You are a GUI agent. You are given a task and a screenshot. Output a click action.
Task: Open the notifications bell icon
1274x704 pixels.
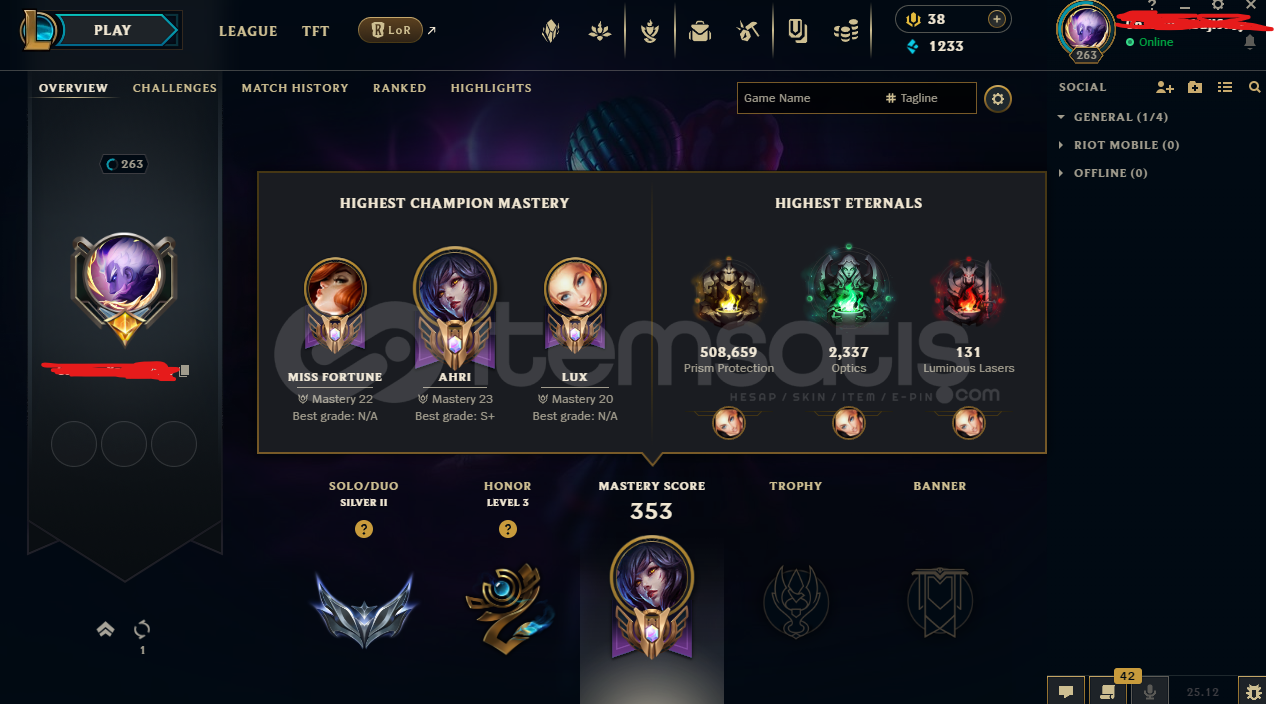[1250, 42]
